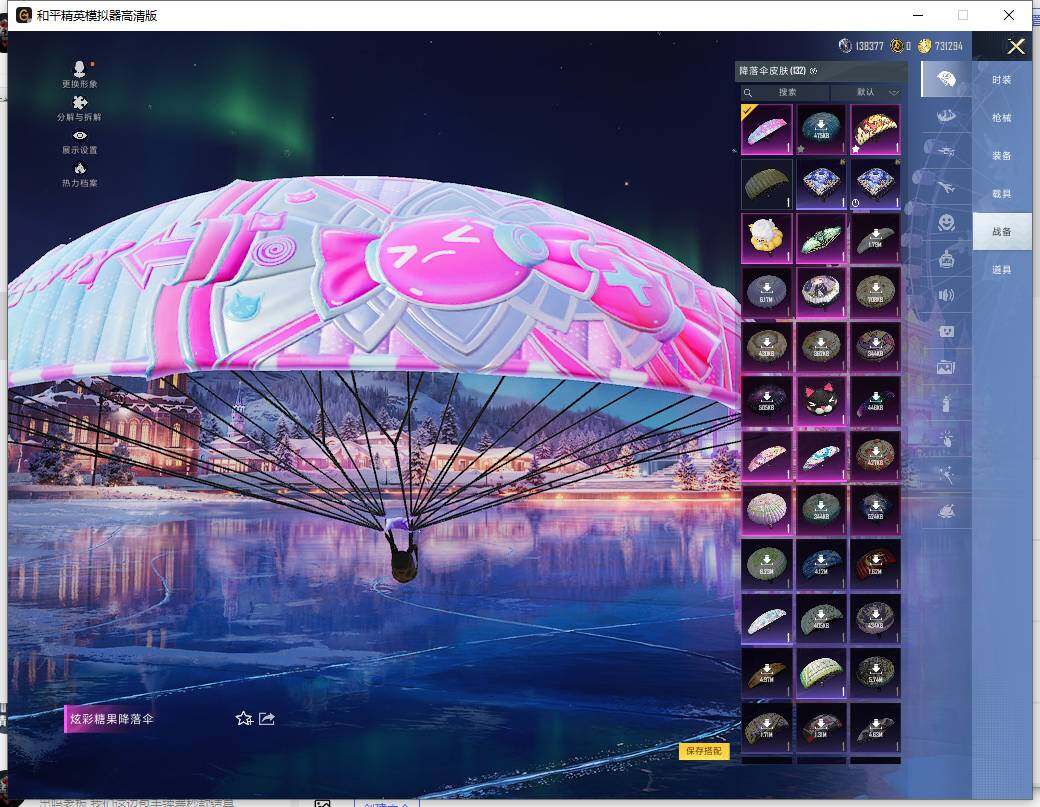Select the default olive green parachute
The image size is (1040, 807).
pyautogui.click(x=767, y=184)
